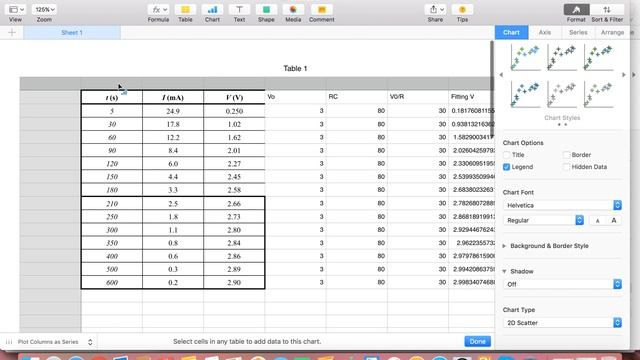The image size is (640, 360).
Task: Choose the middle chart style thumbnail in top row
Action: pyautogui.click(x=562, y=58)
